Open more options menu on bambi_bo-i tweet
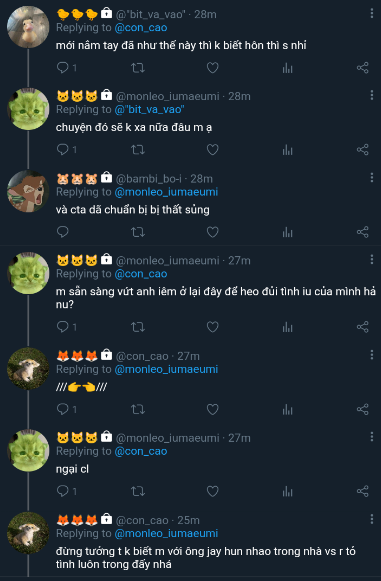Viewport: 381px width, 581px height. pos(371,178)
